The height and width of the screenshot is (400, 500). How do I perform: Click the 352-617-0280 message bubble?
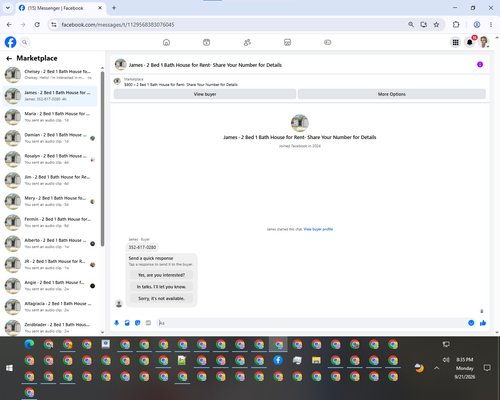(142, 247)
